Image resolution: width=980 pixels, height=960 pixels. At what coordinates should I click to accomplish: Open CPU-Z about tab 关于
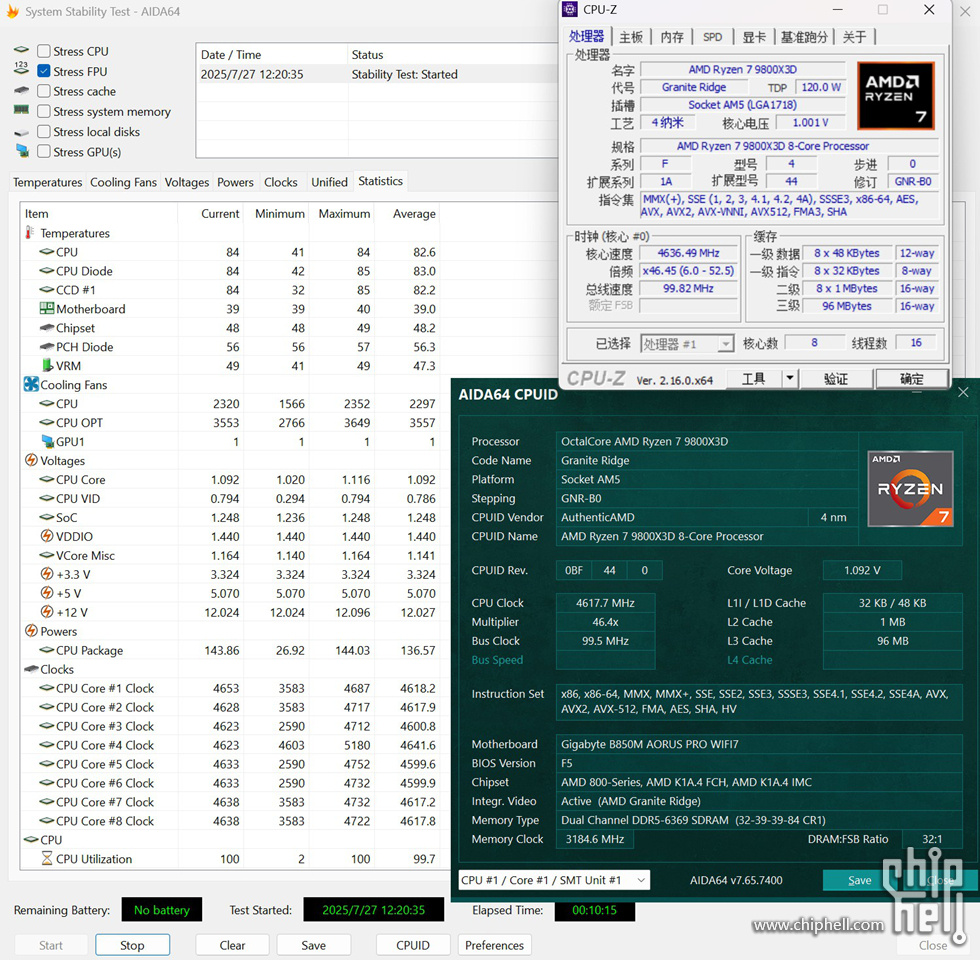tap(854, 37)
